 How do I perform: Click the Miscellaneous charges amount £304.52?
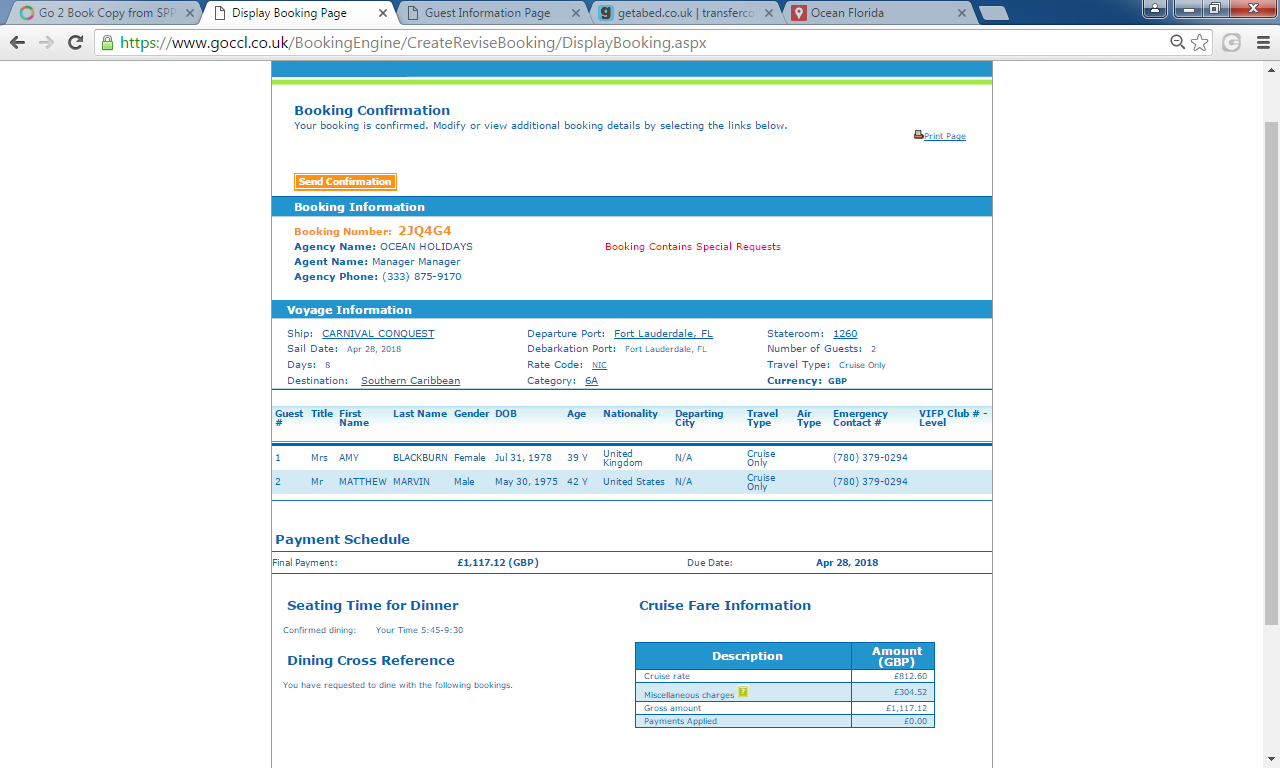click(910, 692)
